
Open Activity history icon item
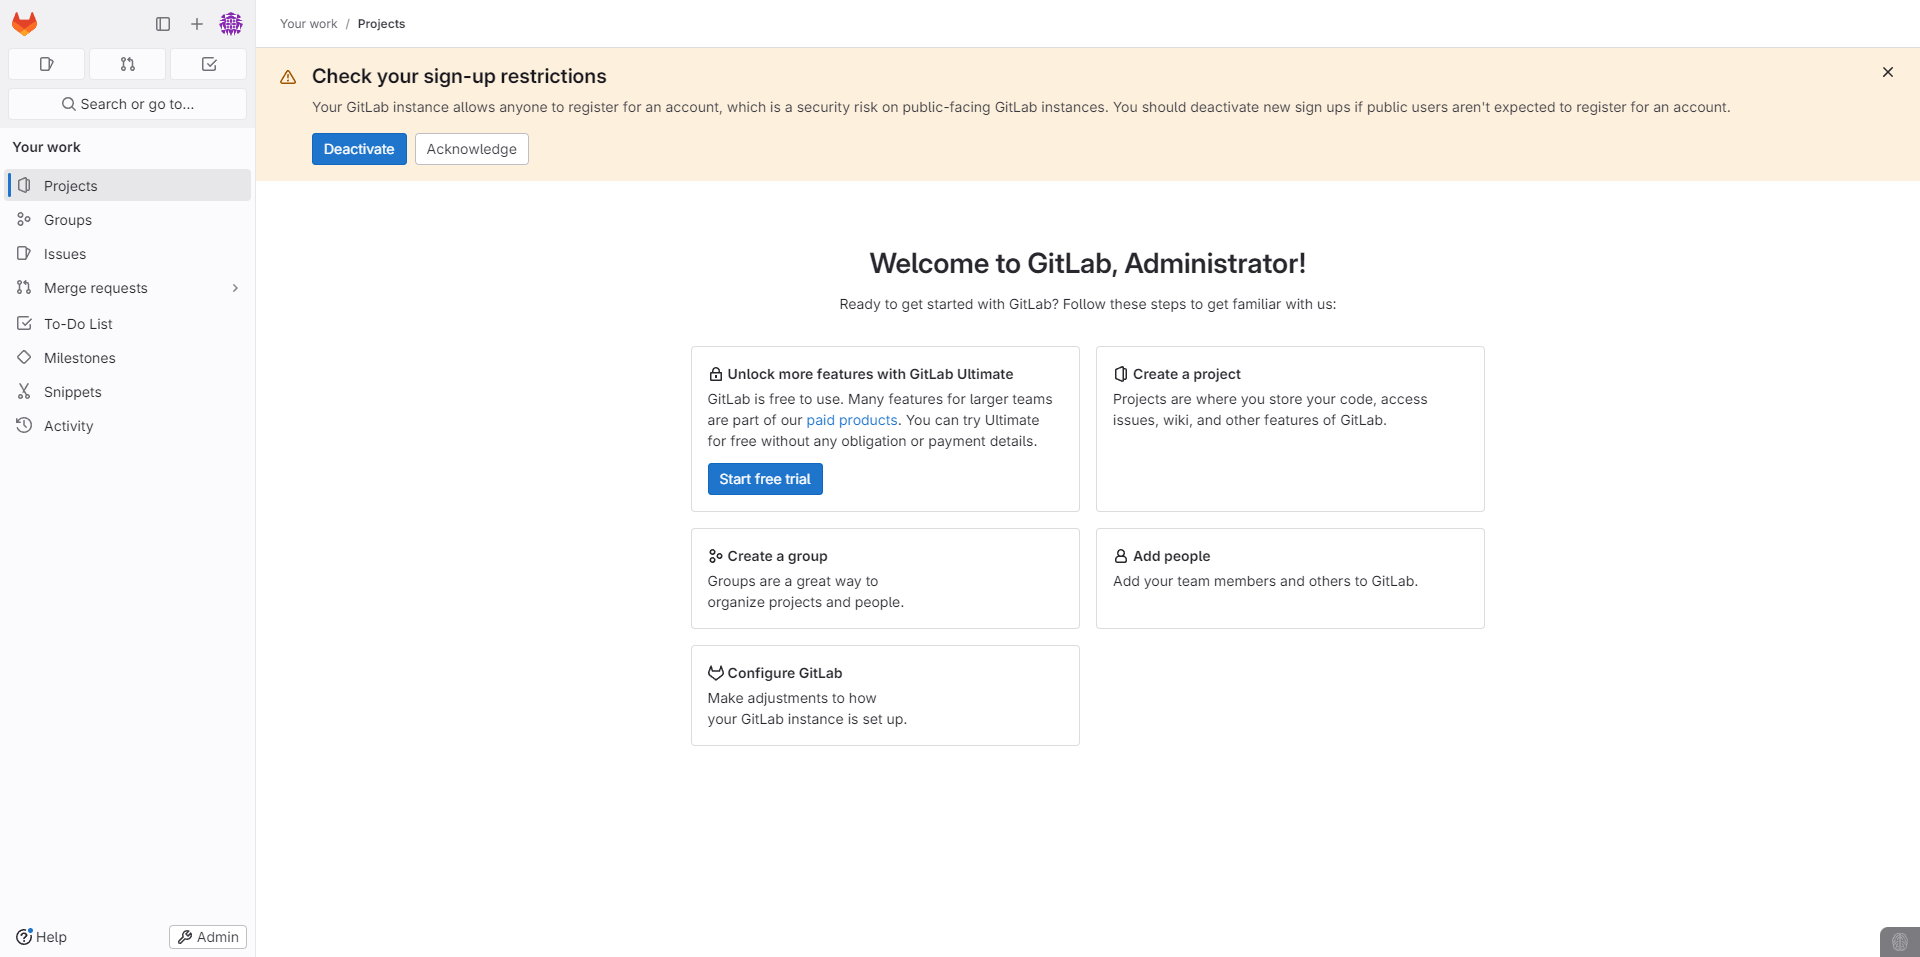click(x=24, y=426)
